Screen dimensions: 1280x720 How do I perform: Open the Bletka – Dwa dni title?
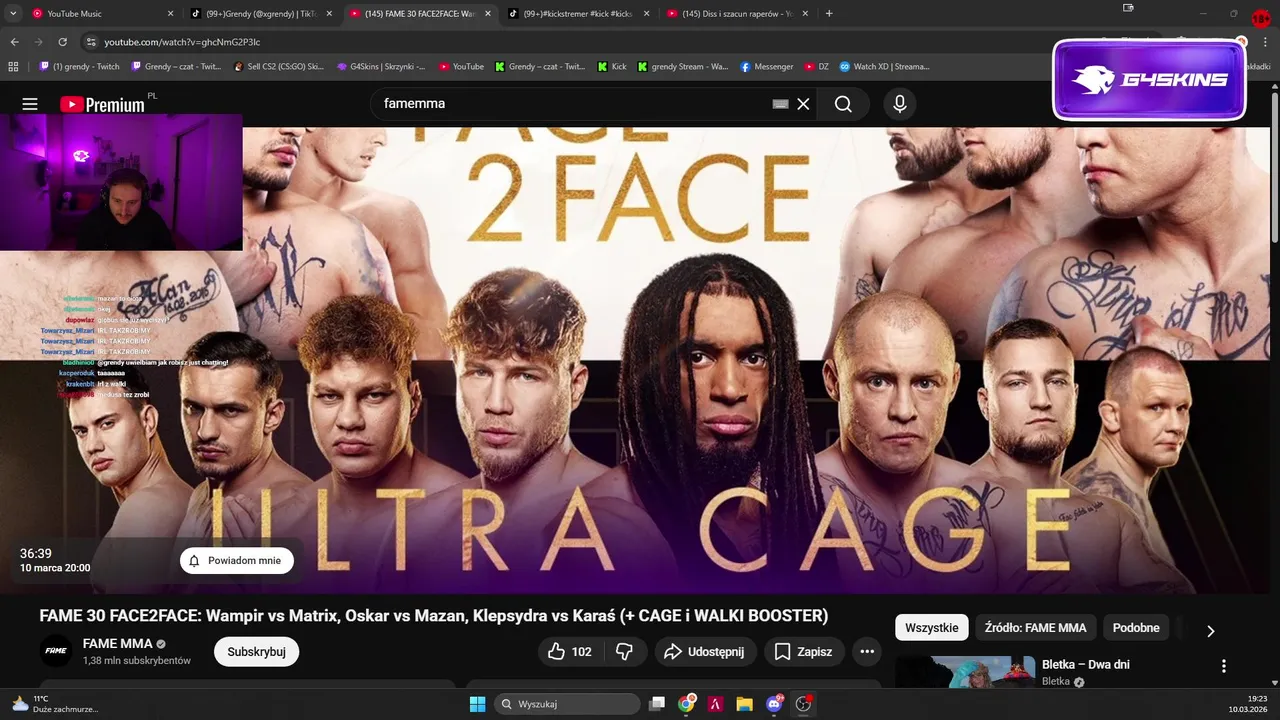click(x=1085, y=665)
